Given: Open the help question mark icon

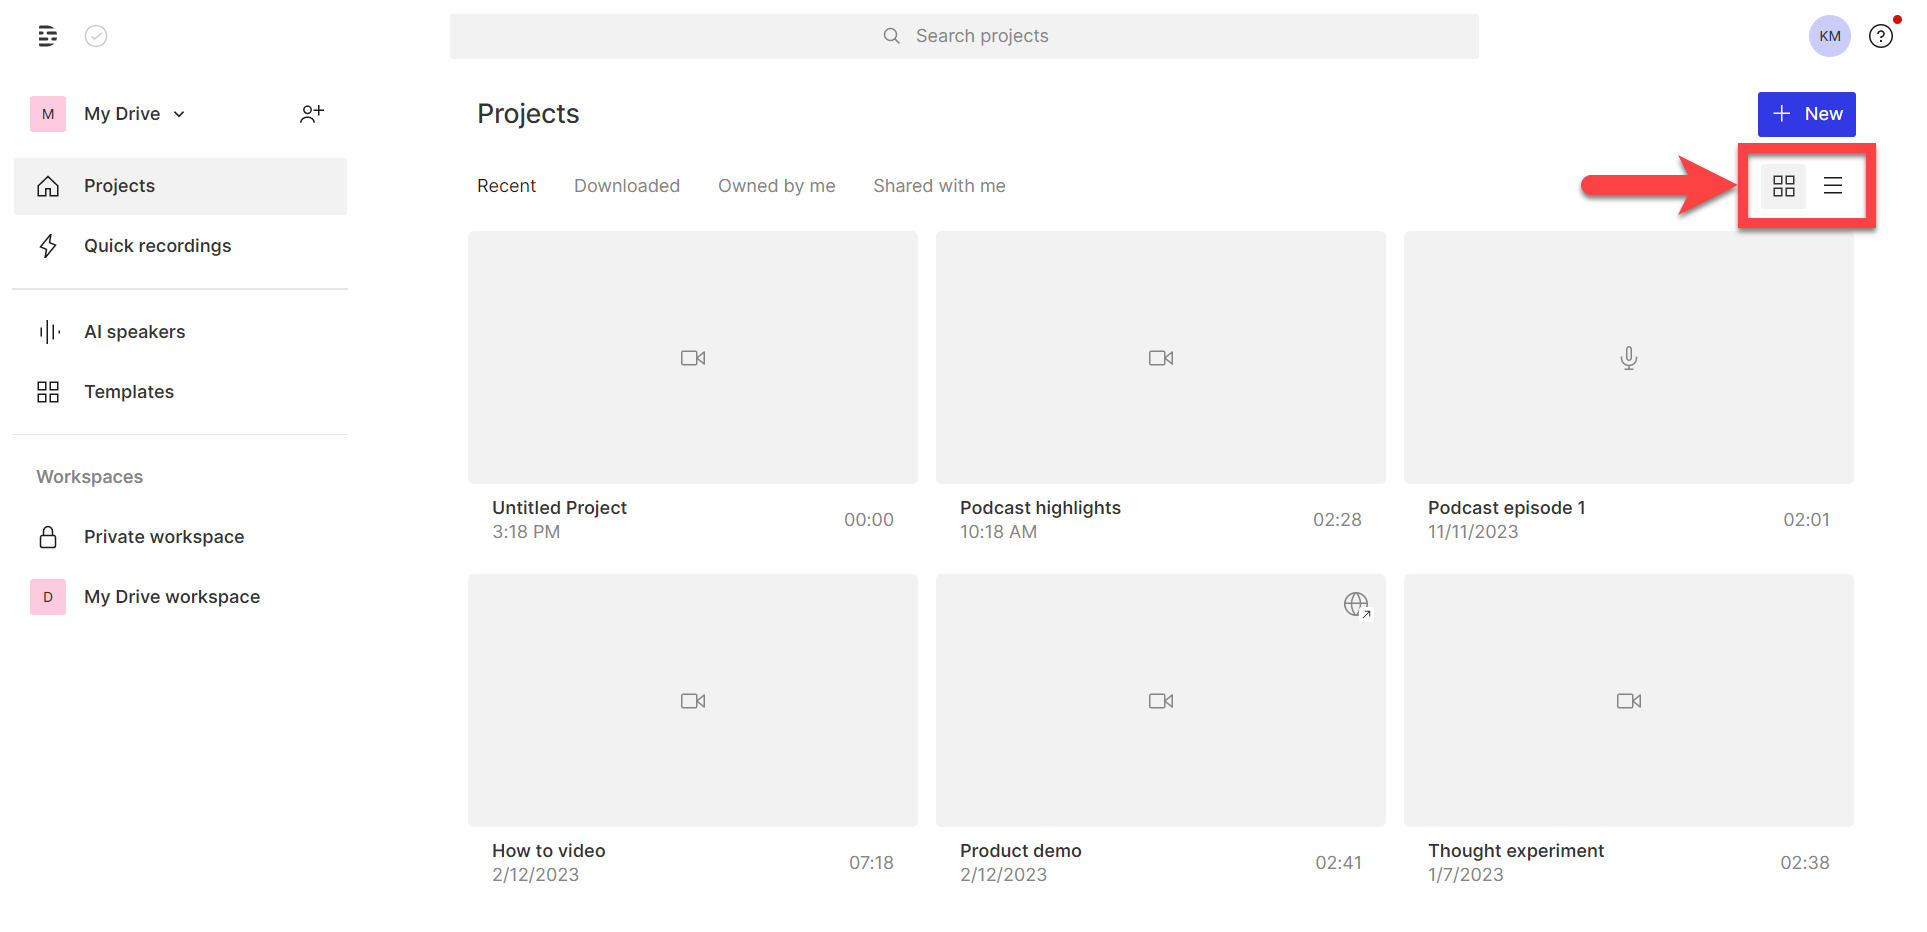Looking at the screenshot, I should click(x=1880, y=36).
